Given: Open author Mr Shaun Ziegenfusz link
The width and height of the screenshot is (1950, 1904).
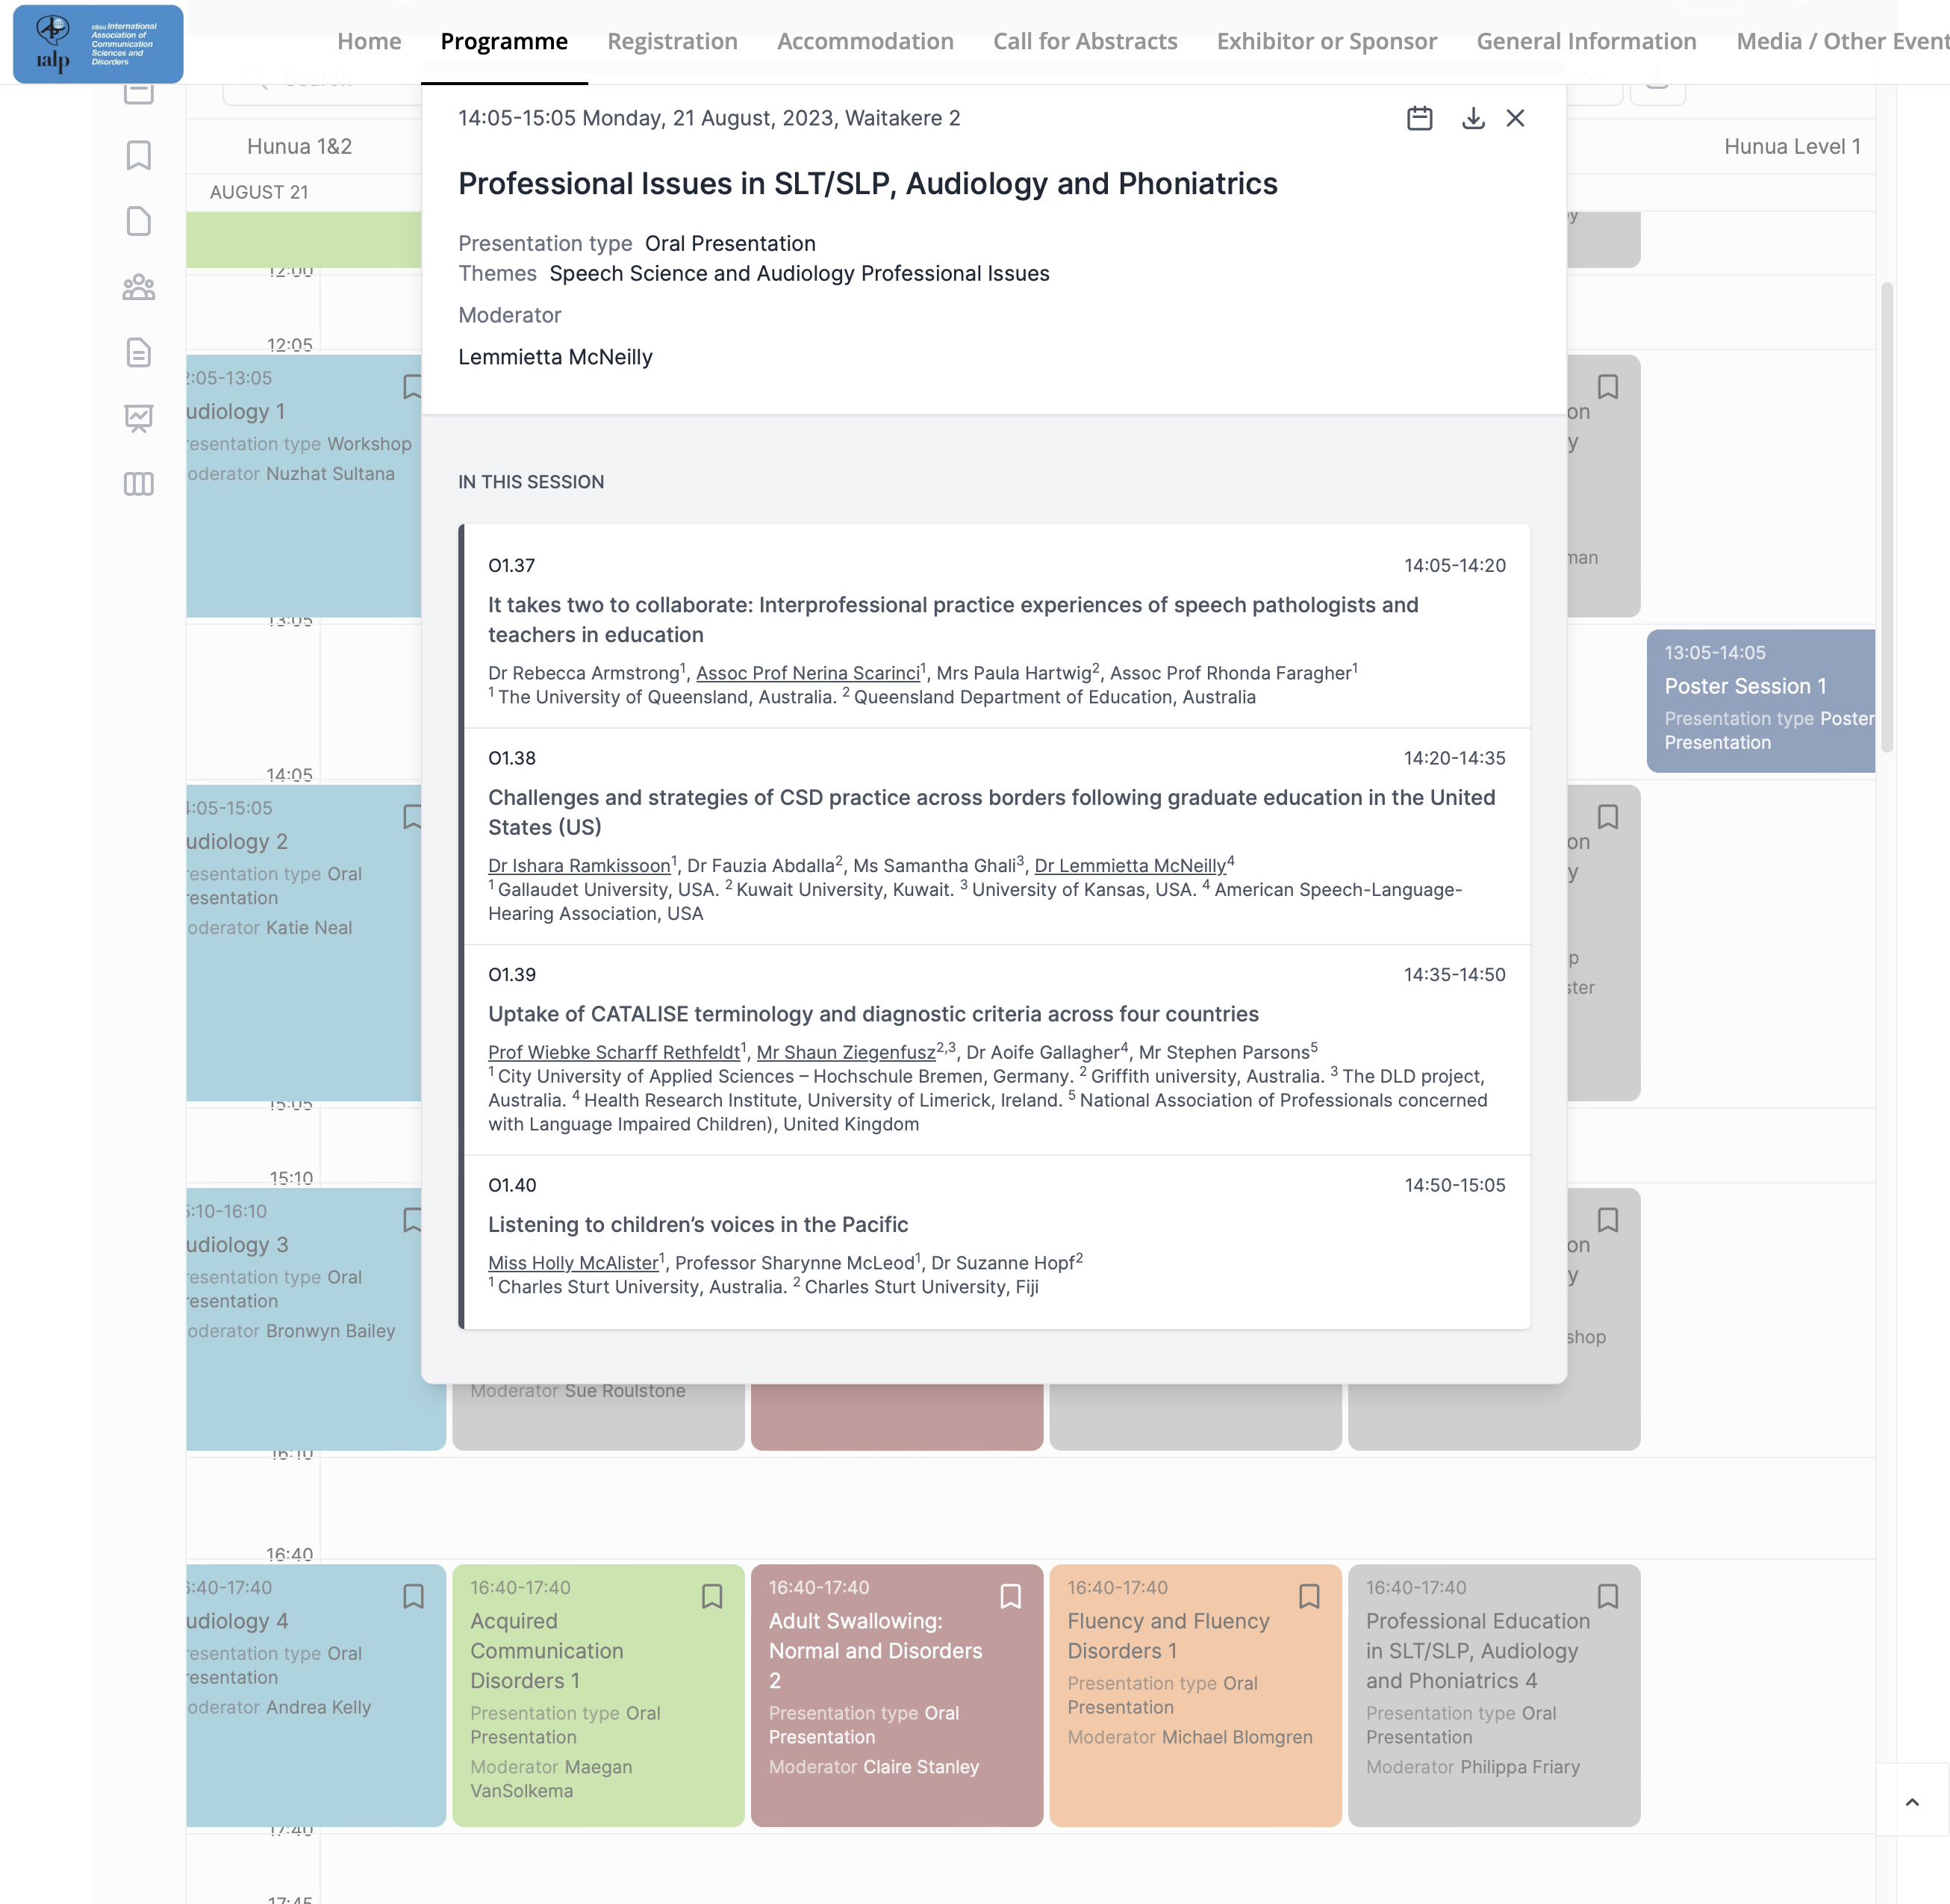Looking at the screenshot, I should 846,1052.
